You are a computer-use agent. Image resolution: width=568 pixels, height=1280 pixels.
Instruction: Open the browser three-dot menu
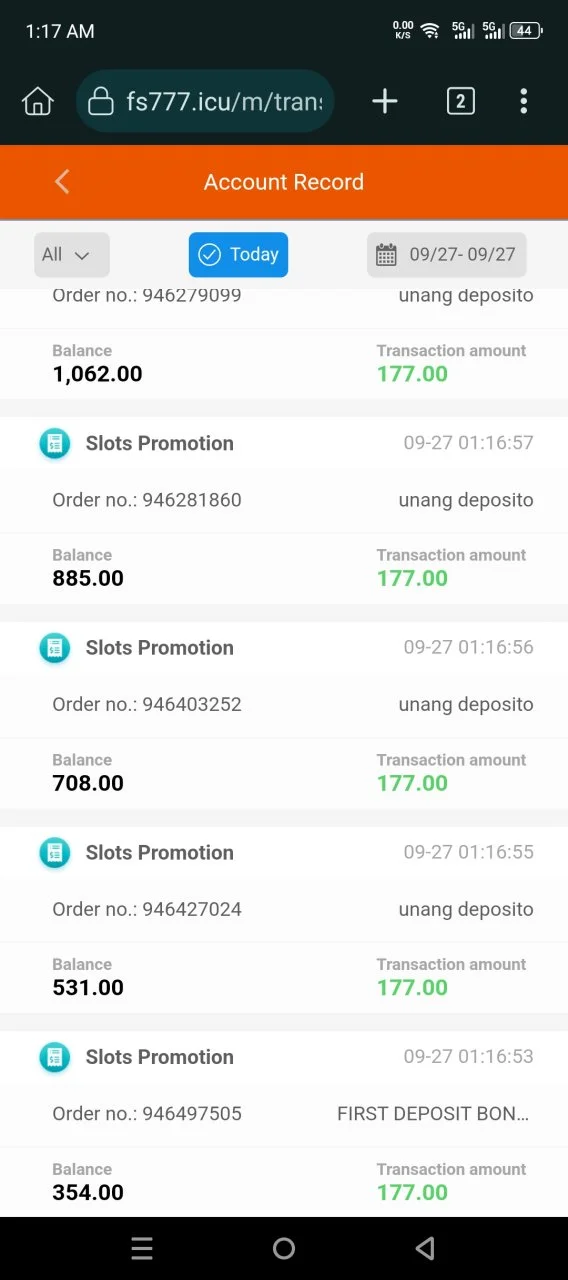point(524,101)
